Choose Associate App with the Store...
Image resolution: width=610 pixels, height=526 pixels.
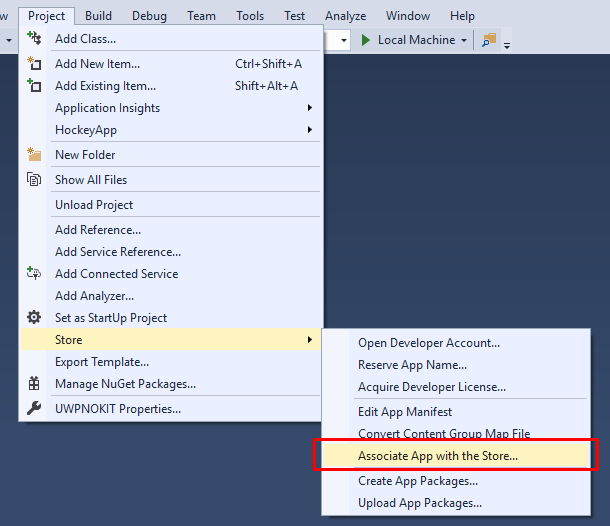[x=456, y=456]
